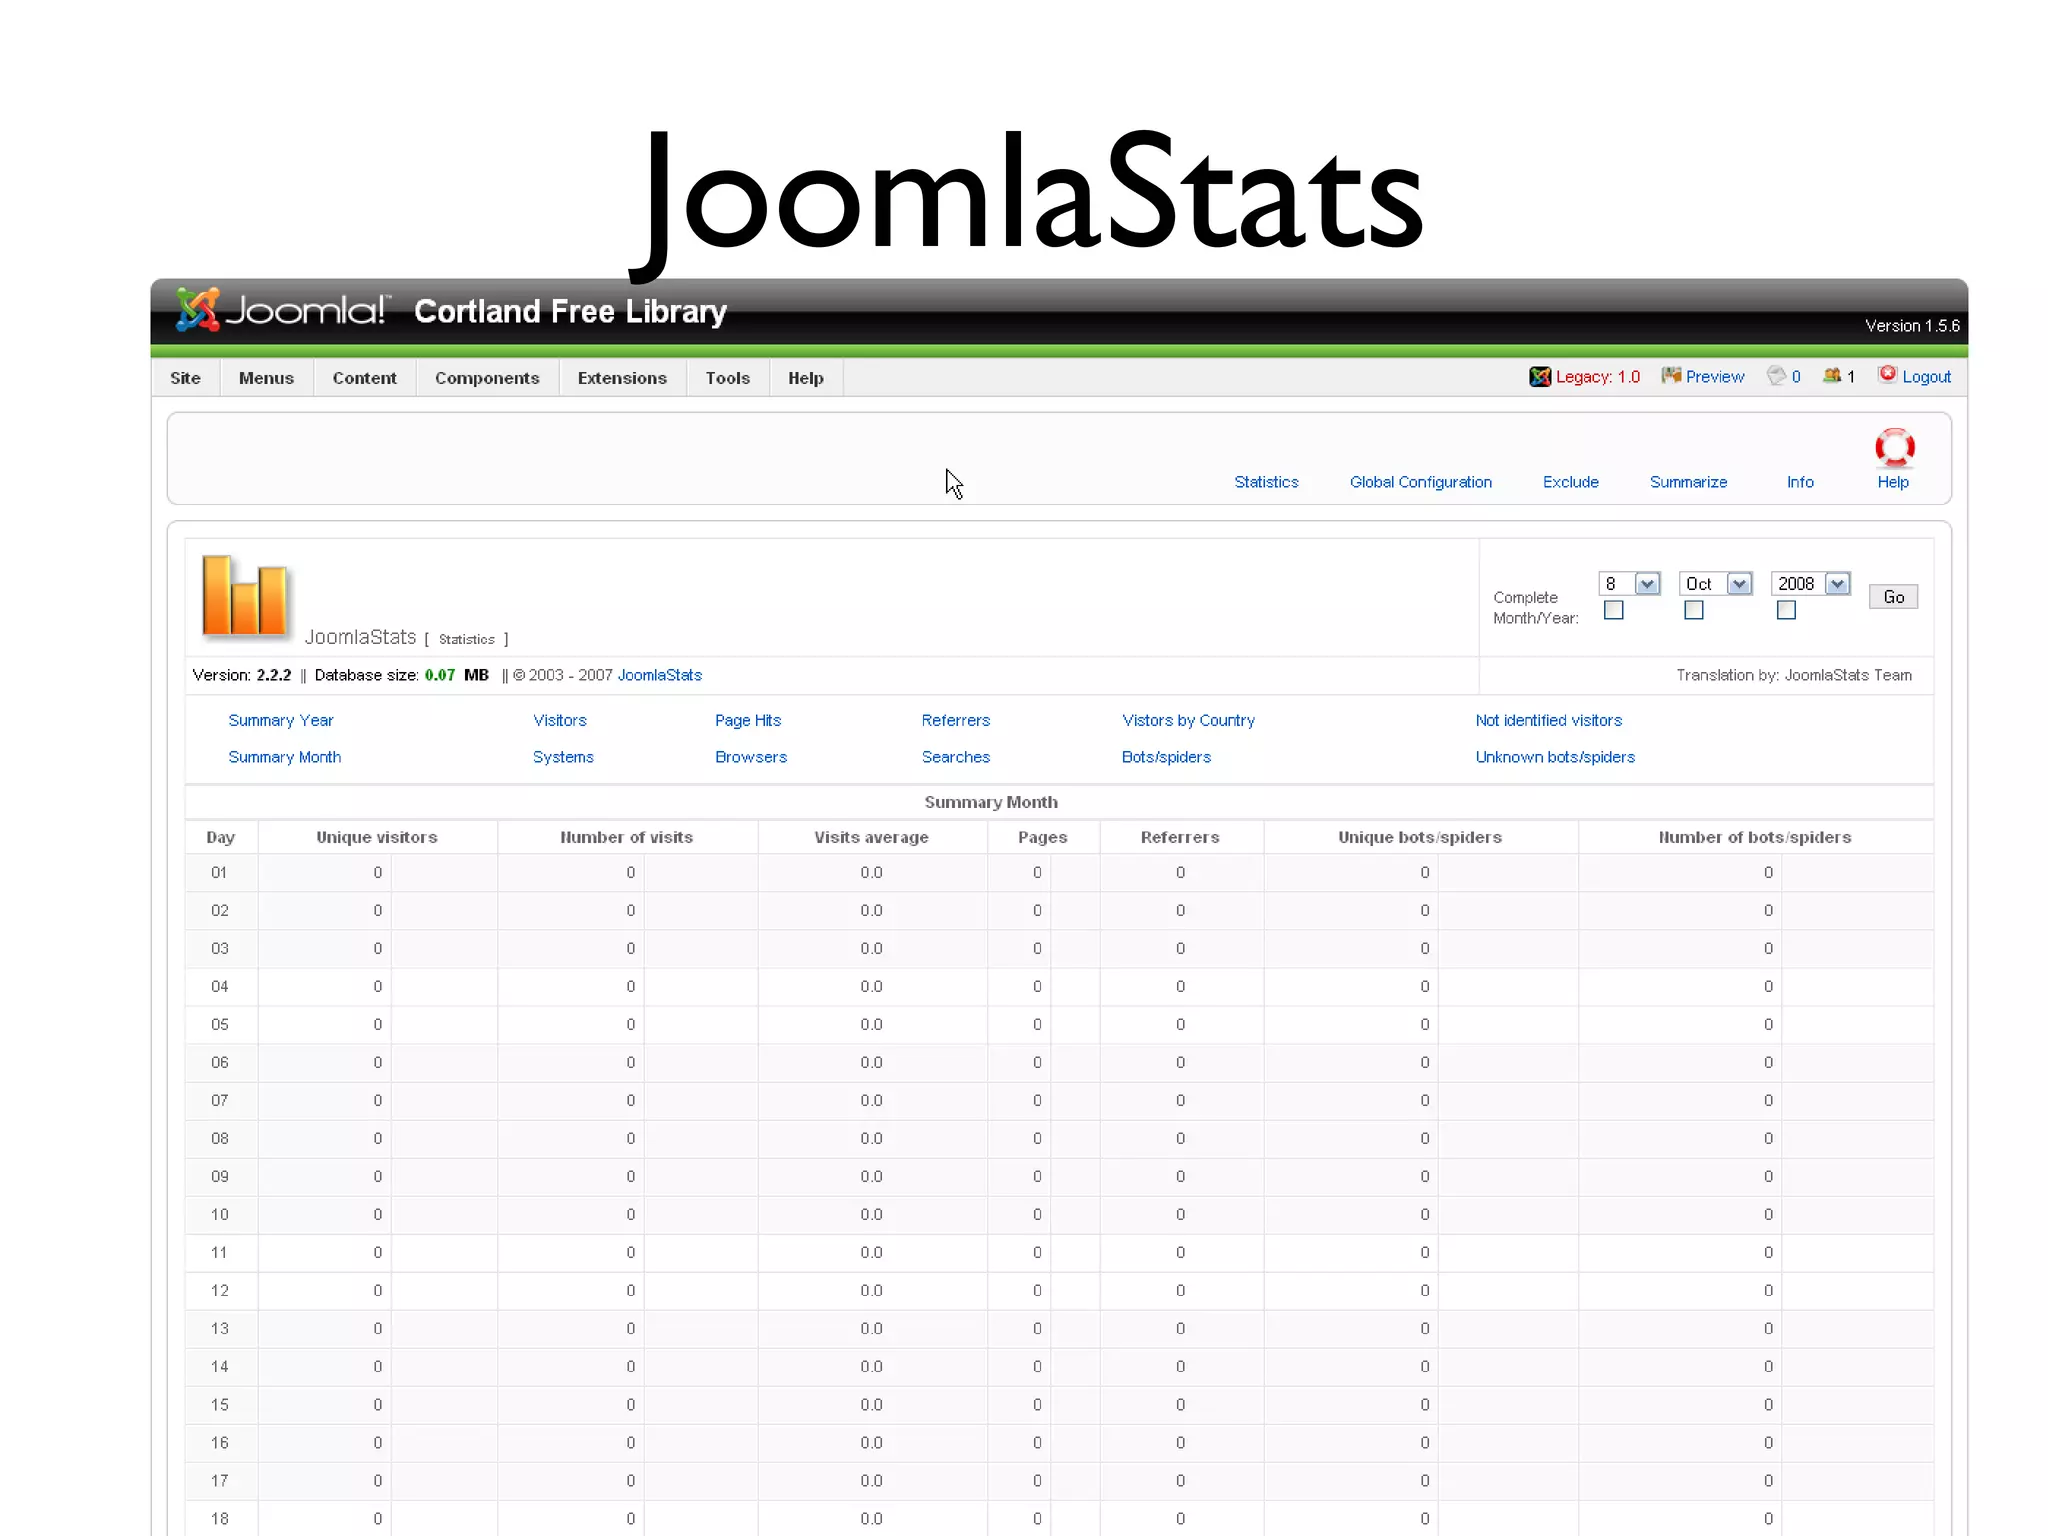Open the Searches report

[955, 757]
